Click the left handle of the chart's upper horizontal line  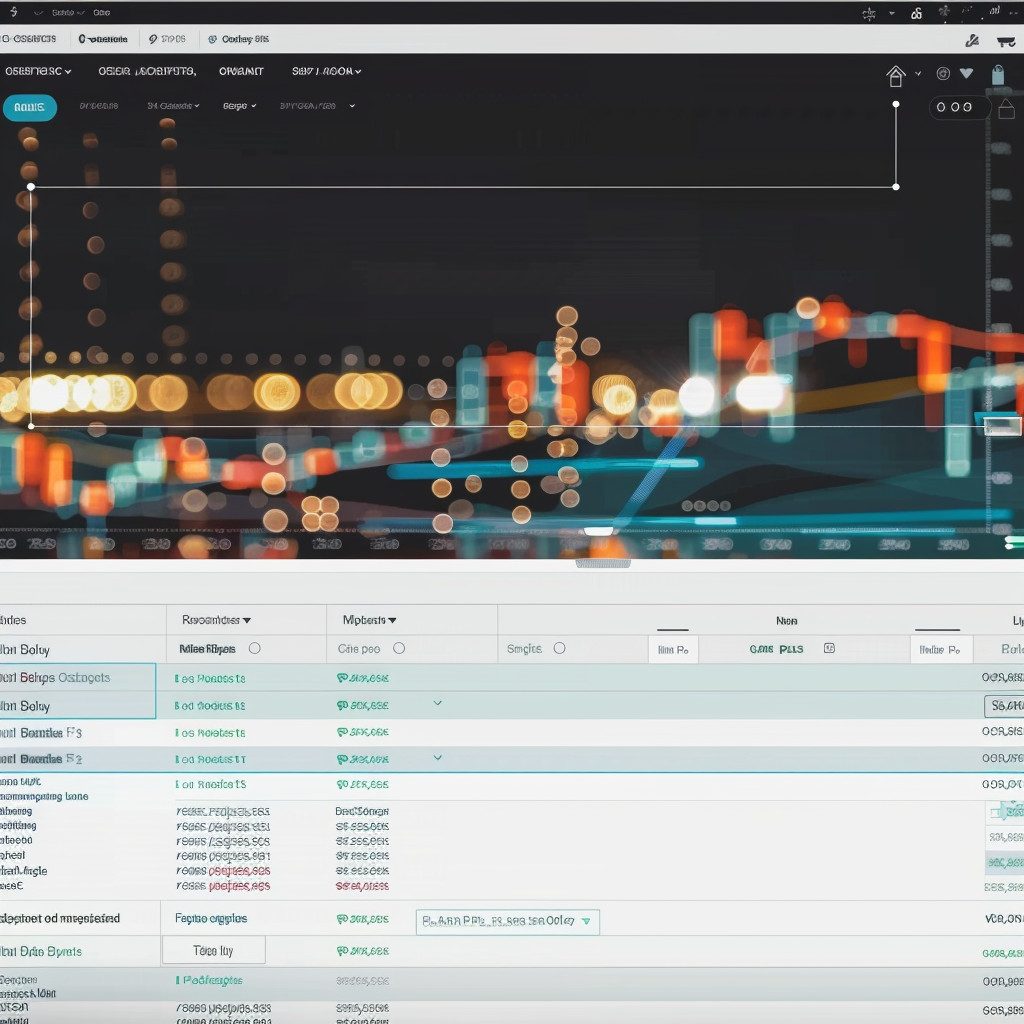pos(31,187)
